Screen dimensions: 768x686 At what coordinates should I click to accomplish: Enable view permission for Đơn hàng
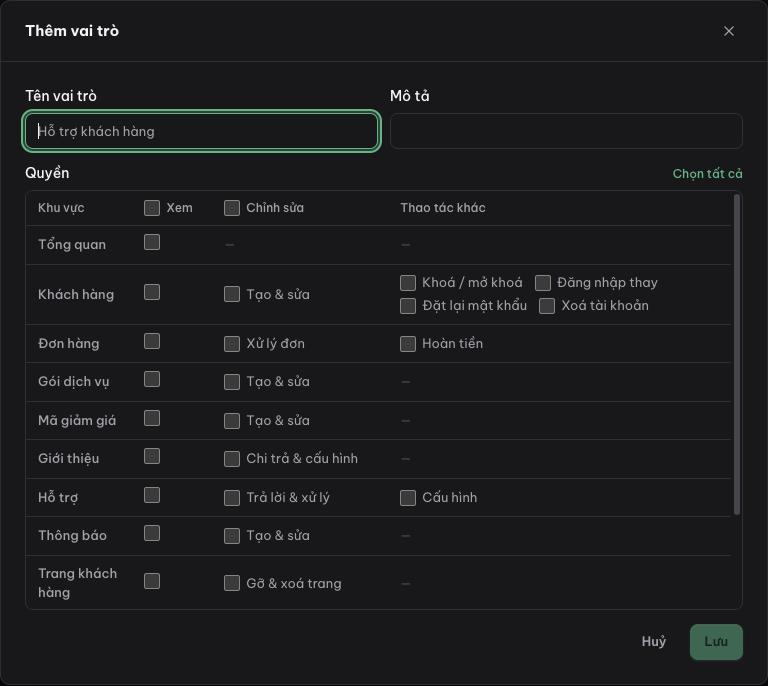click(152, 341)
